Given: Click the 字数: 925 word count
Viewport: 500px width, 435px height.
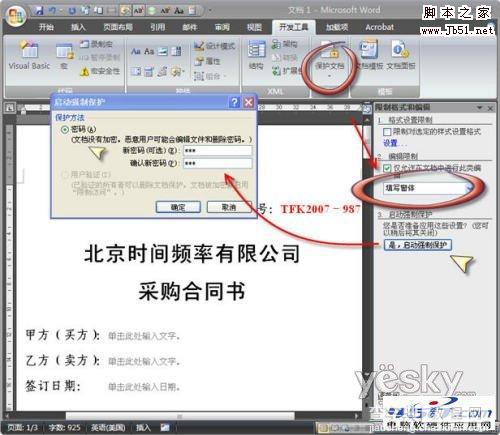Looking at the screenshot, I should coord(64,428).
